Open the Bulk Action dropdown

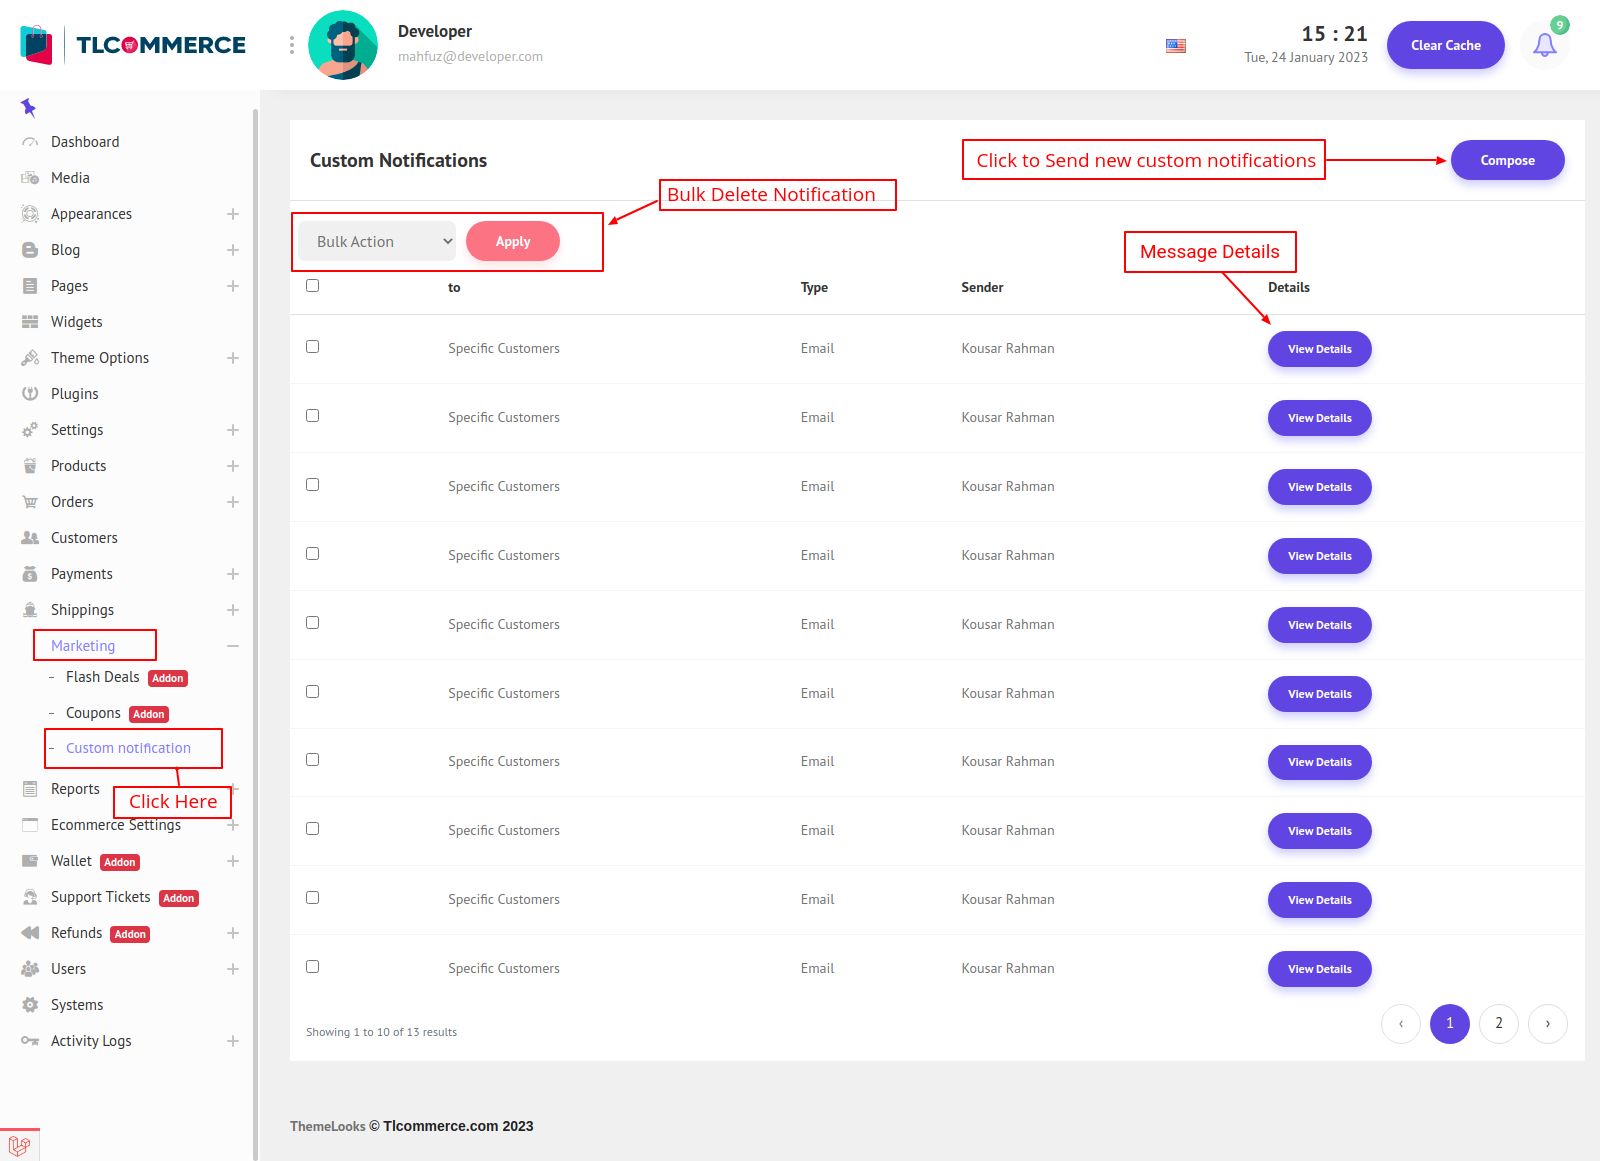tap(378, 242)
